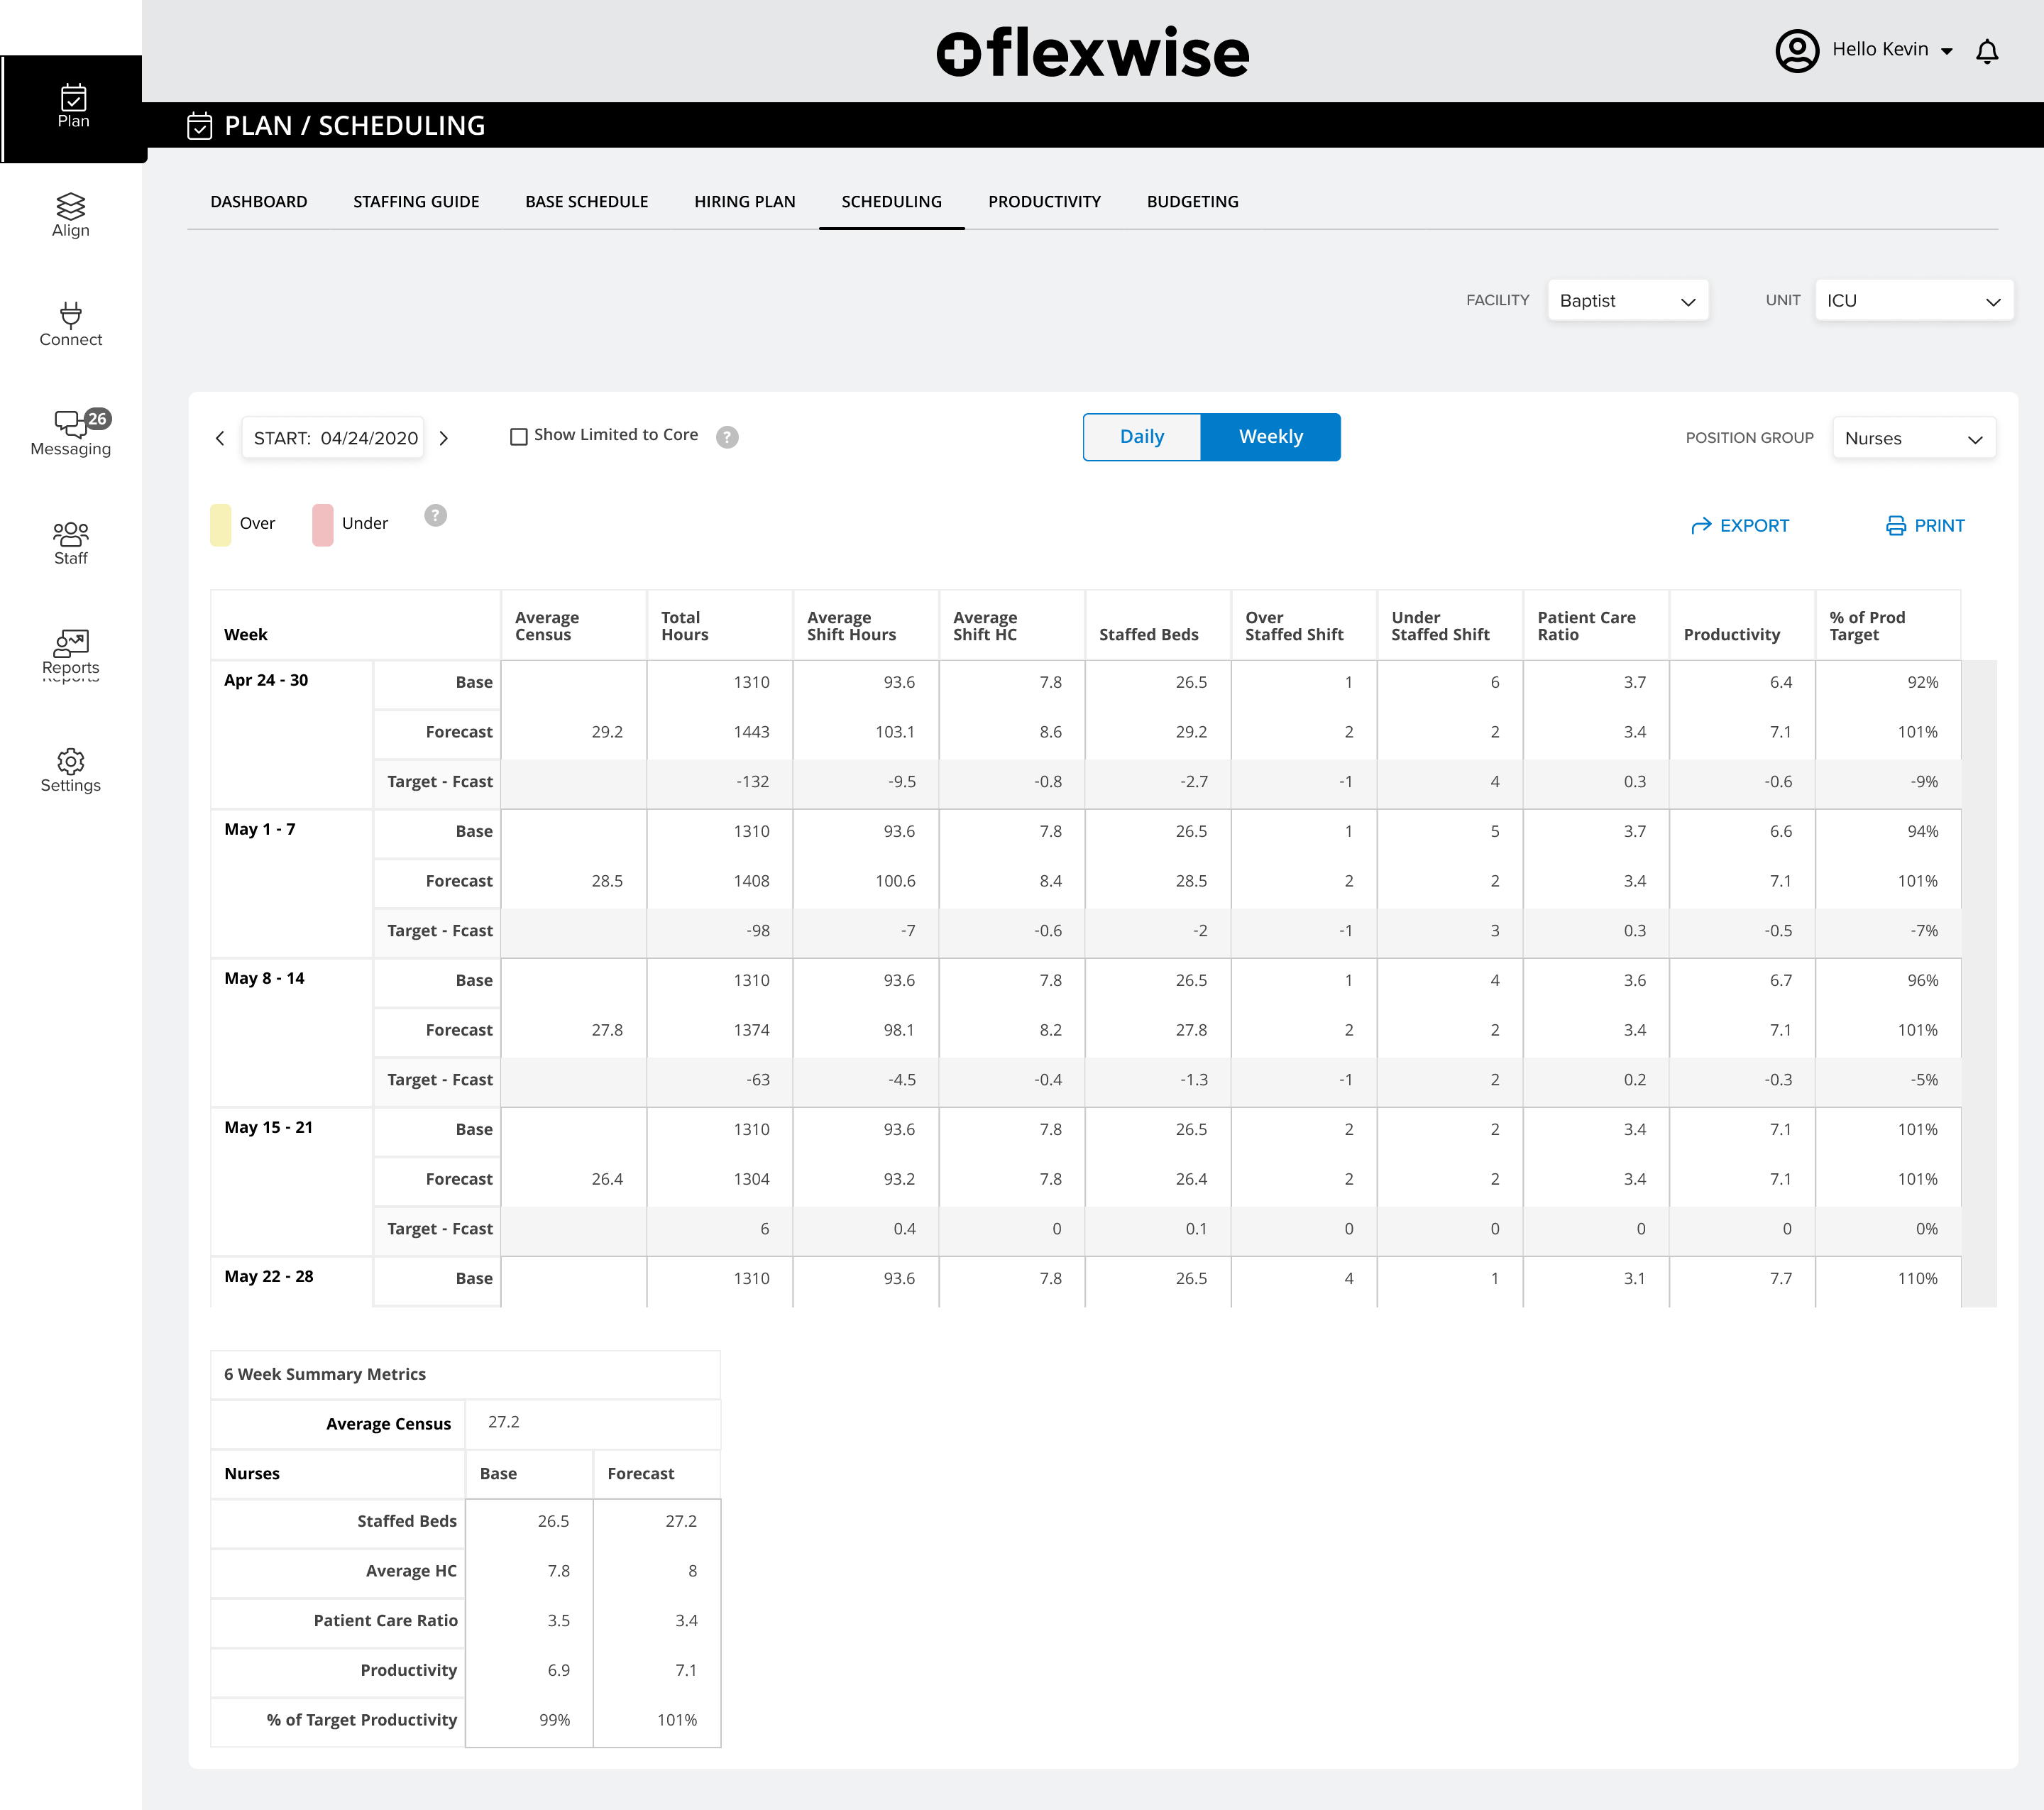Viewport: 2044px width, 1810px height.
Task: Click the Apr 24 - 30 week row
Action: [1086, 735]
